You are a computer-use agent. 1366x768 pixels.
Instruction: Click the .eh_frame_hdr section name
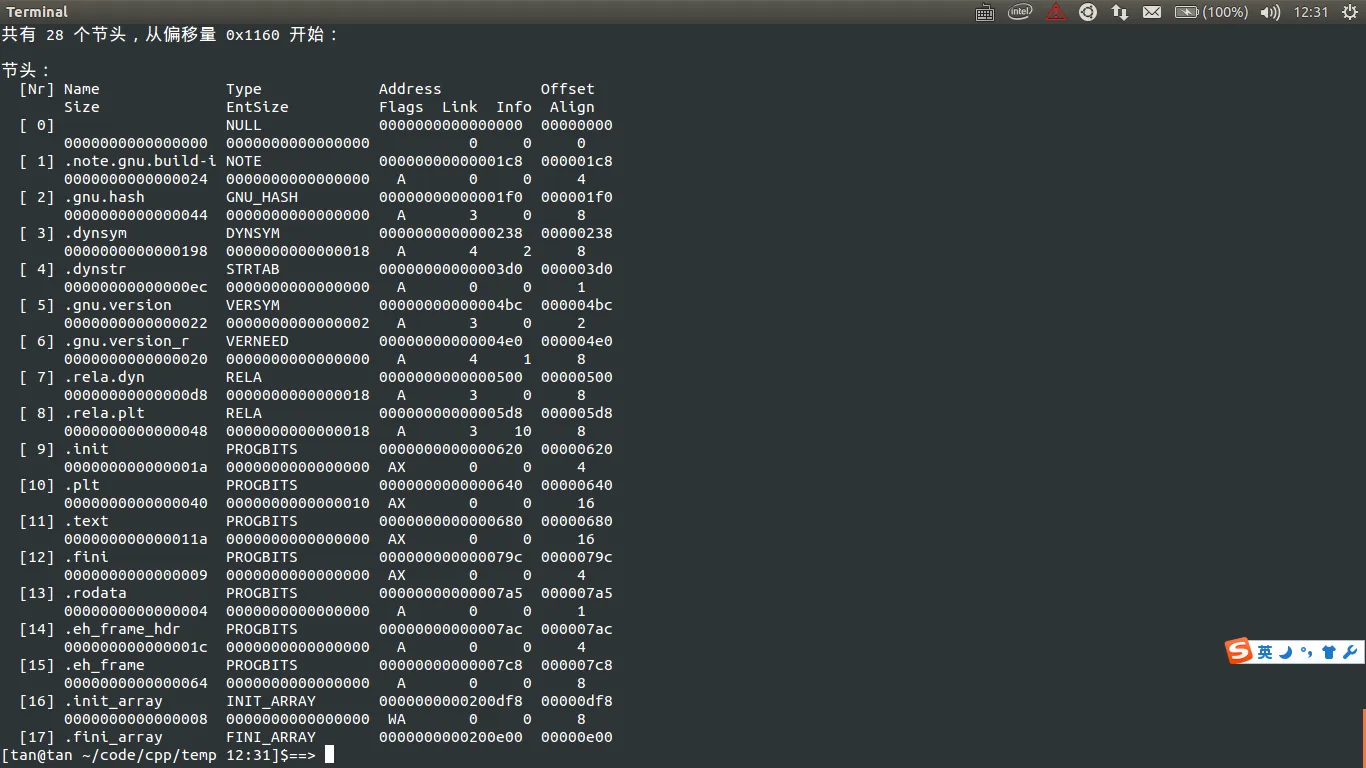pos(122,629)
